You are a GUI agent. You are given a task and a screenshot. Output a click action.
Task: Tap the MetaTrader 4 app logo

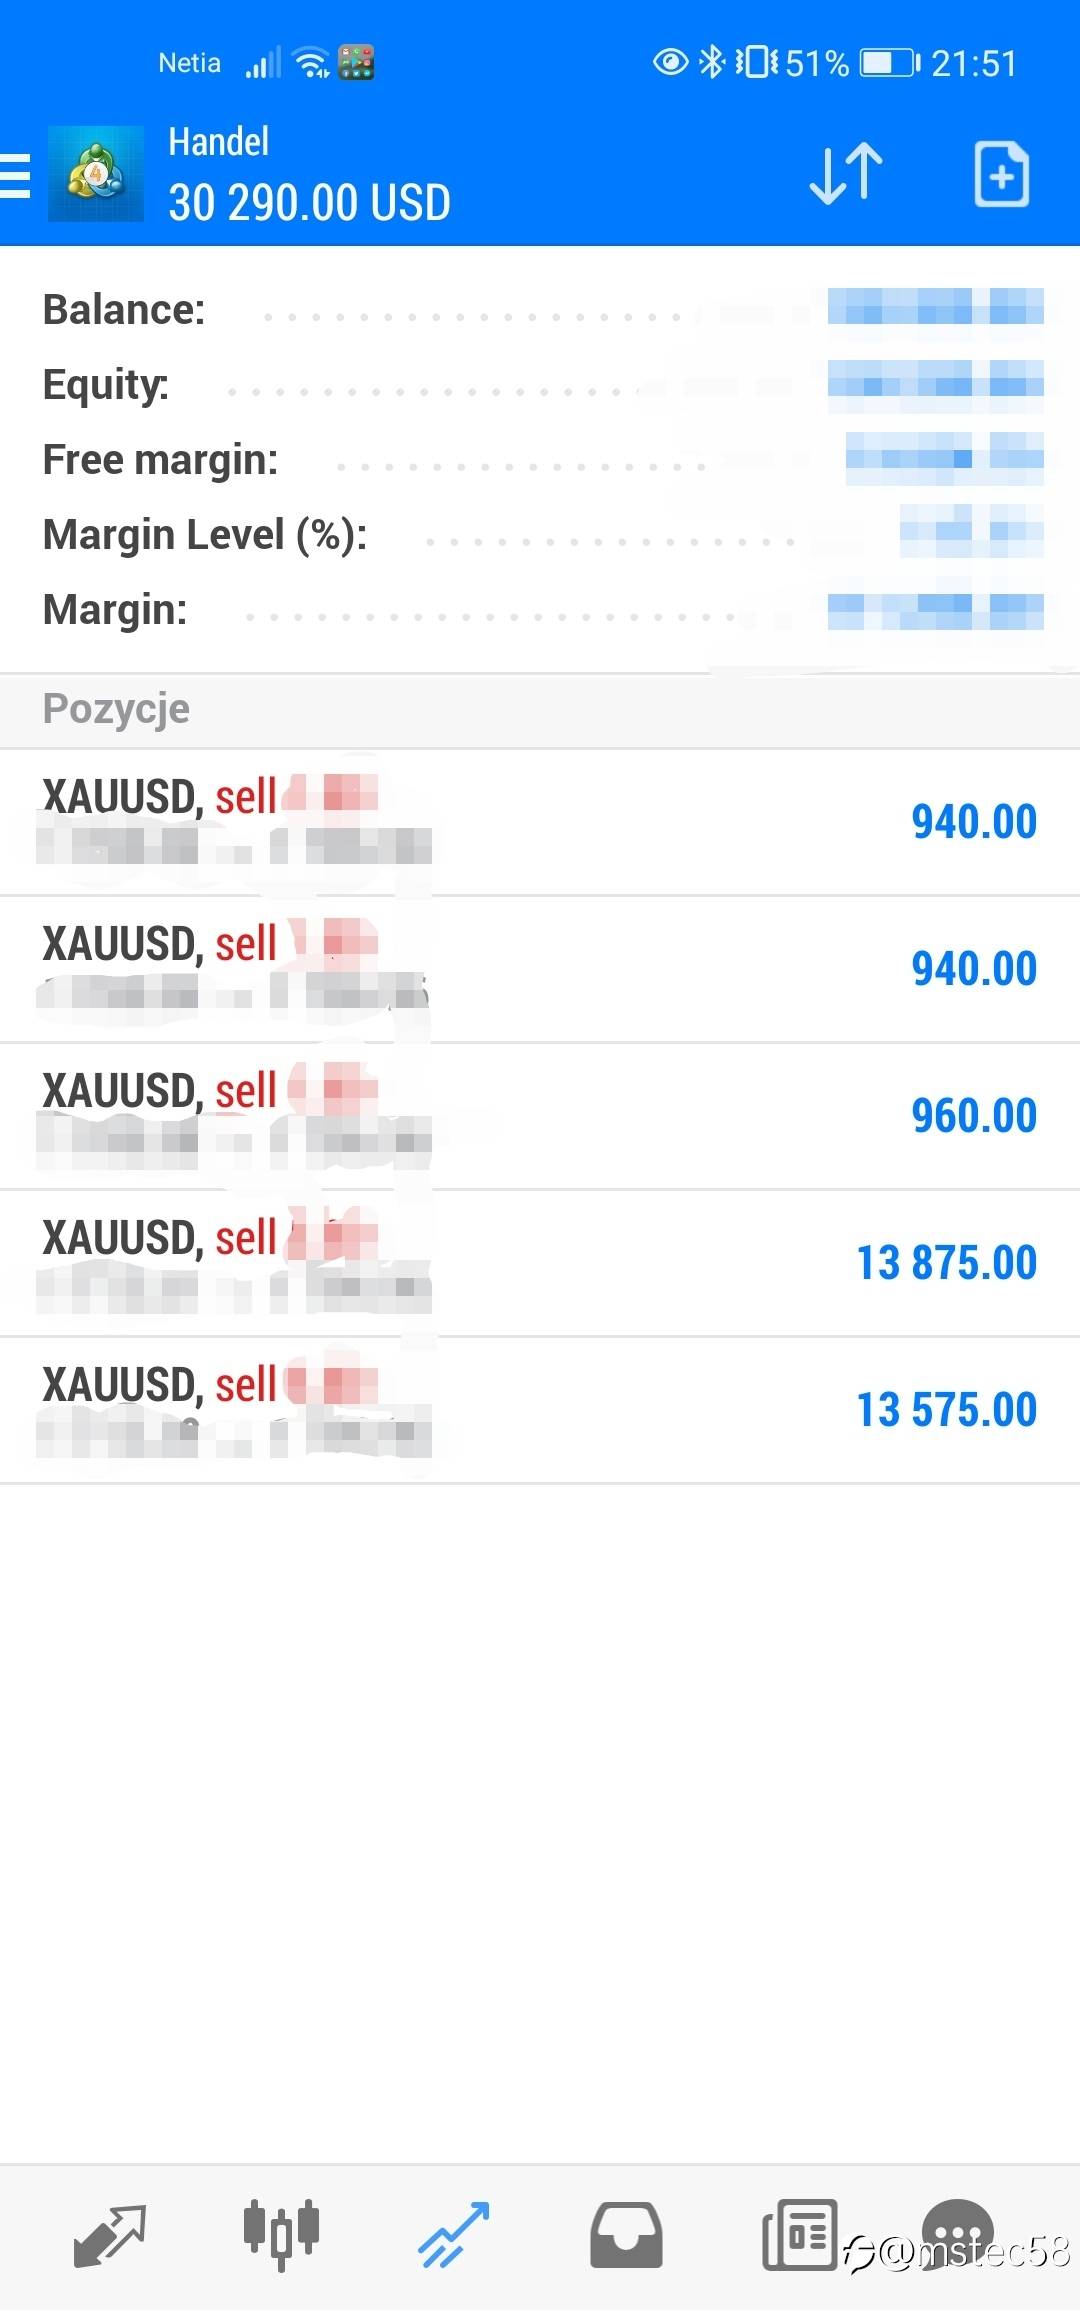[96, 174]
